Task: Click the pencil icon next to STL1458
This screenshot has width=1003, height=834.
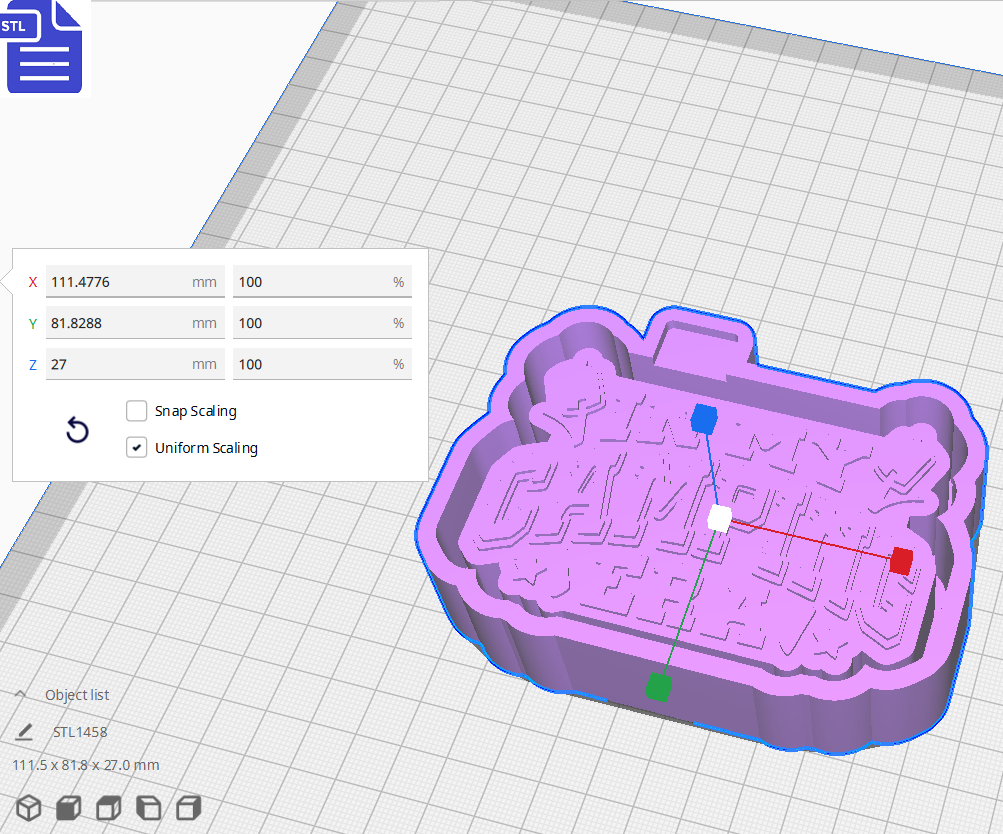Action: pos(24,732)
